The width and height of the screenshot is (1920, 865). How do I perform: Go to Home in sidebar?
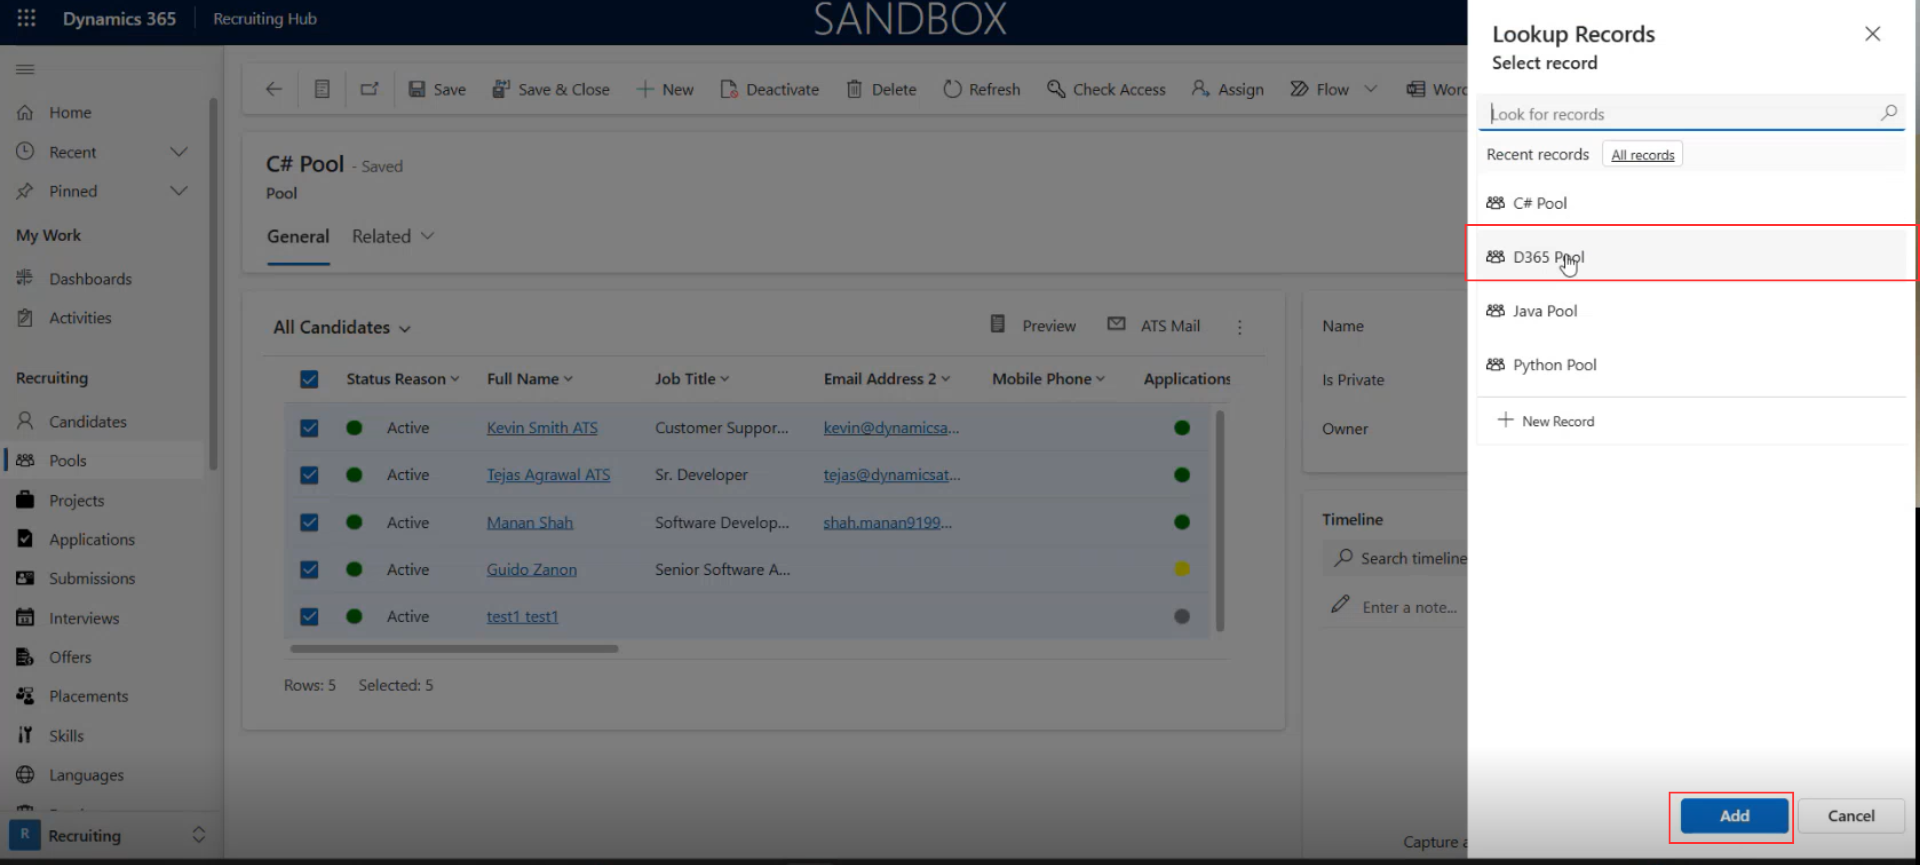pyautogui.click(x=70, y=112)
